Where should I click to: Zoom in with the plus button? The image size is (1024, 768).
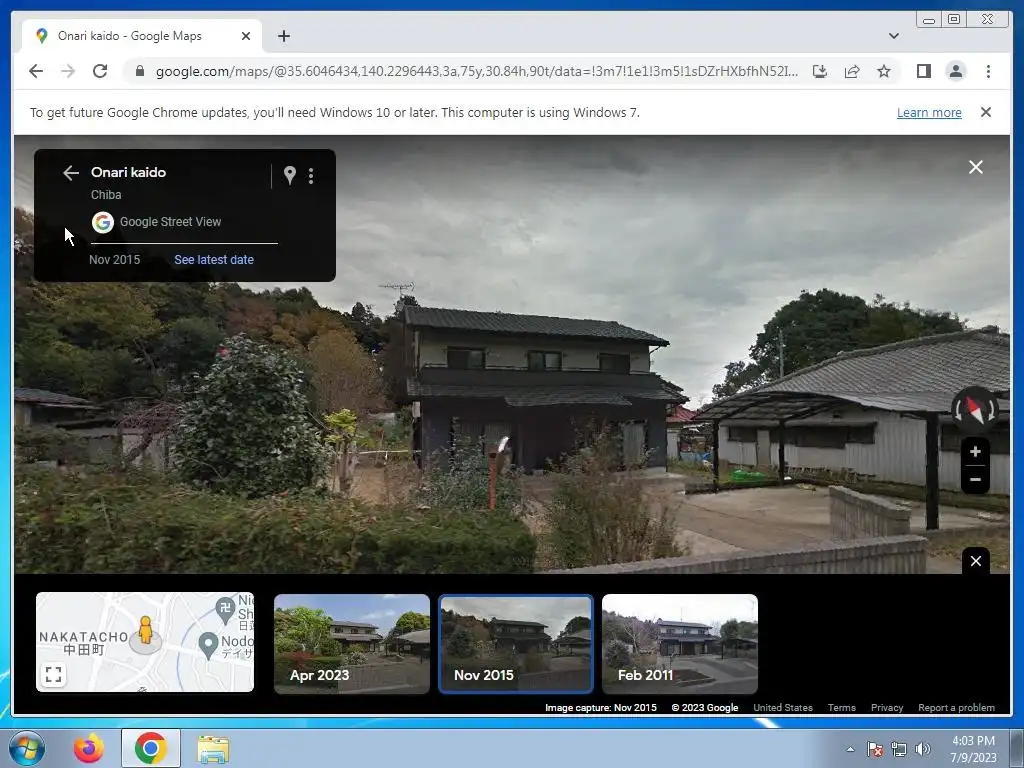point(975,451)
